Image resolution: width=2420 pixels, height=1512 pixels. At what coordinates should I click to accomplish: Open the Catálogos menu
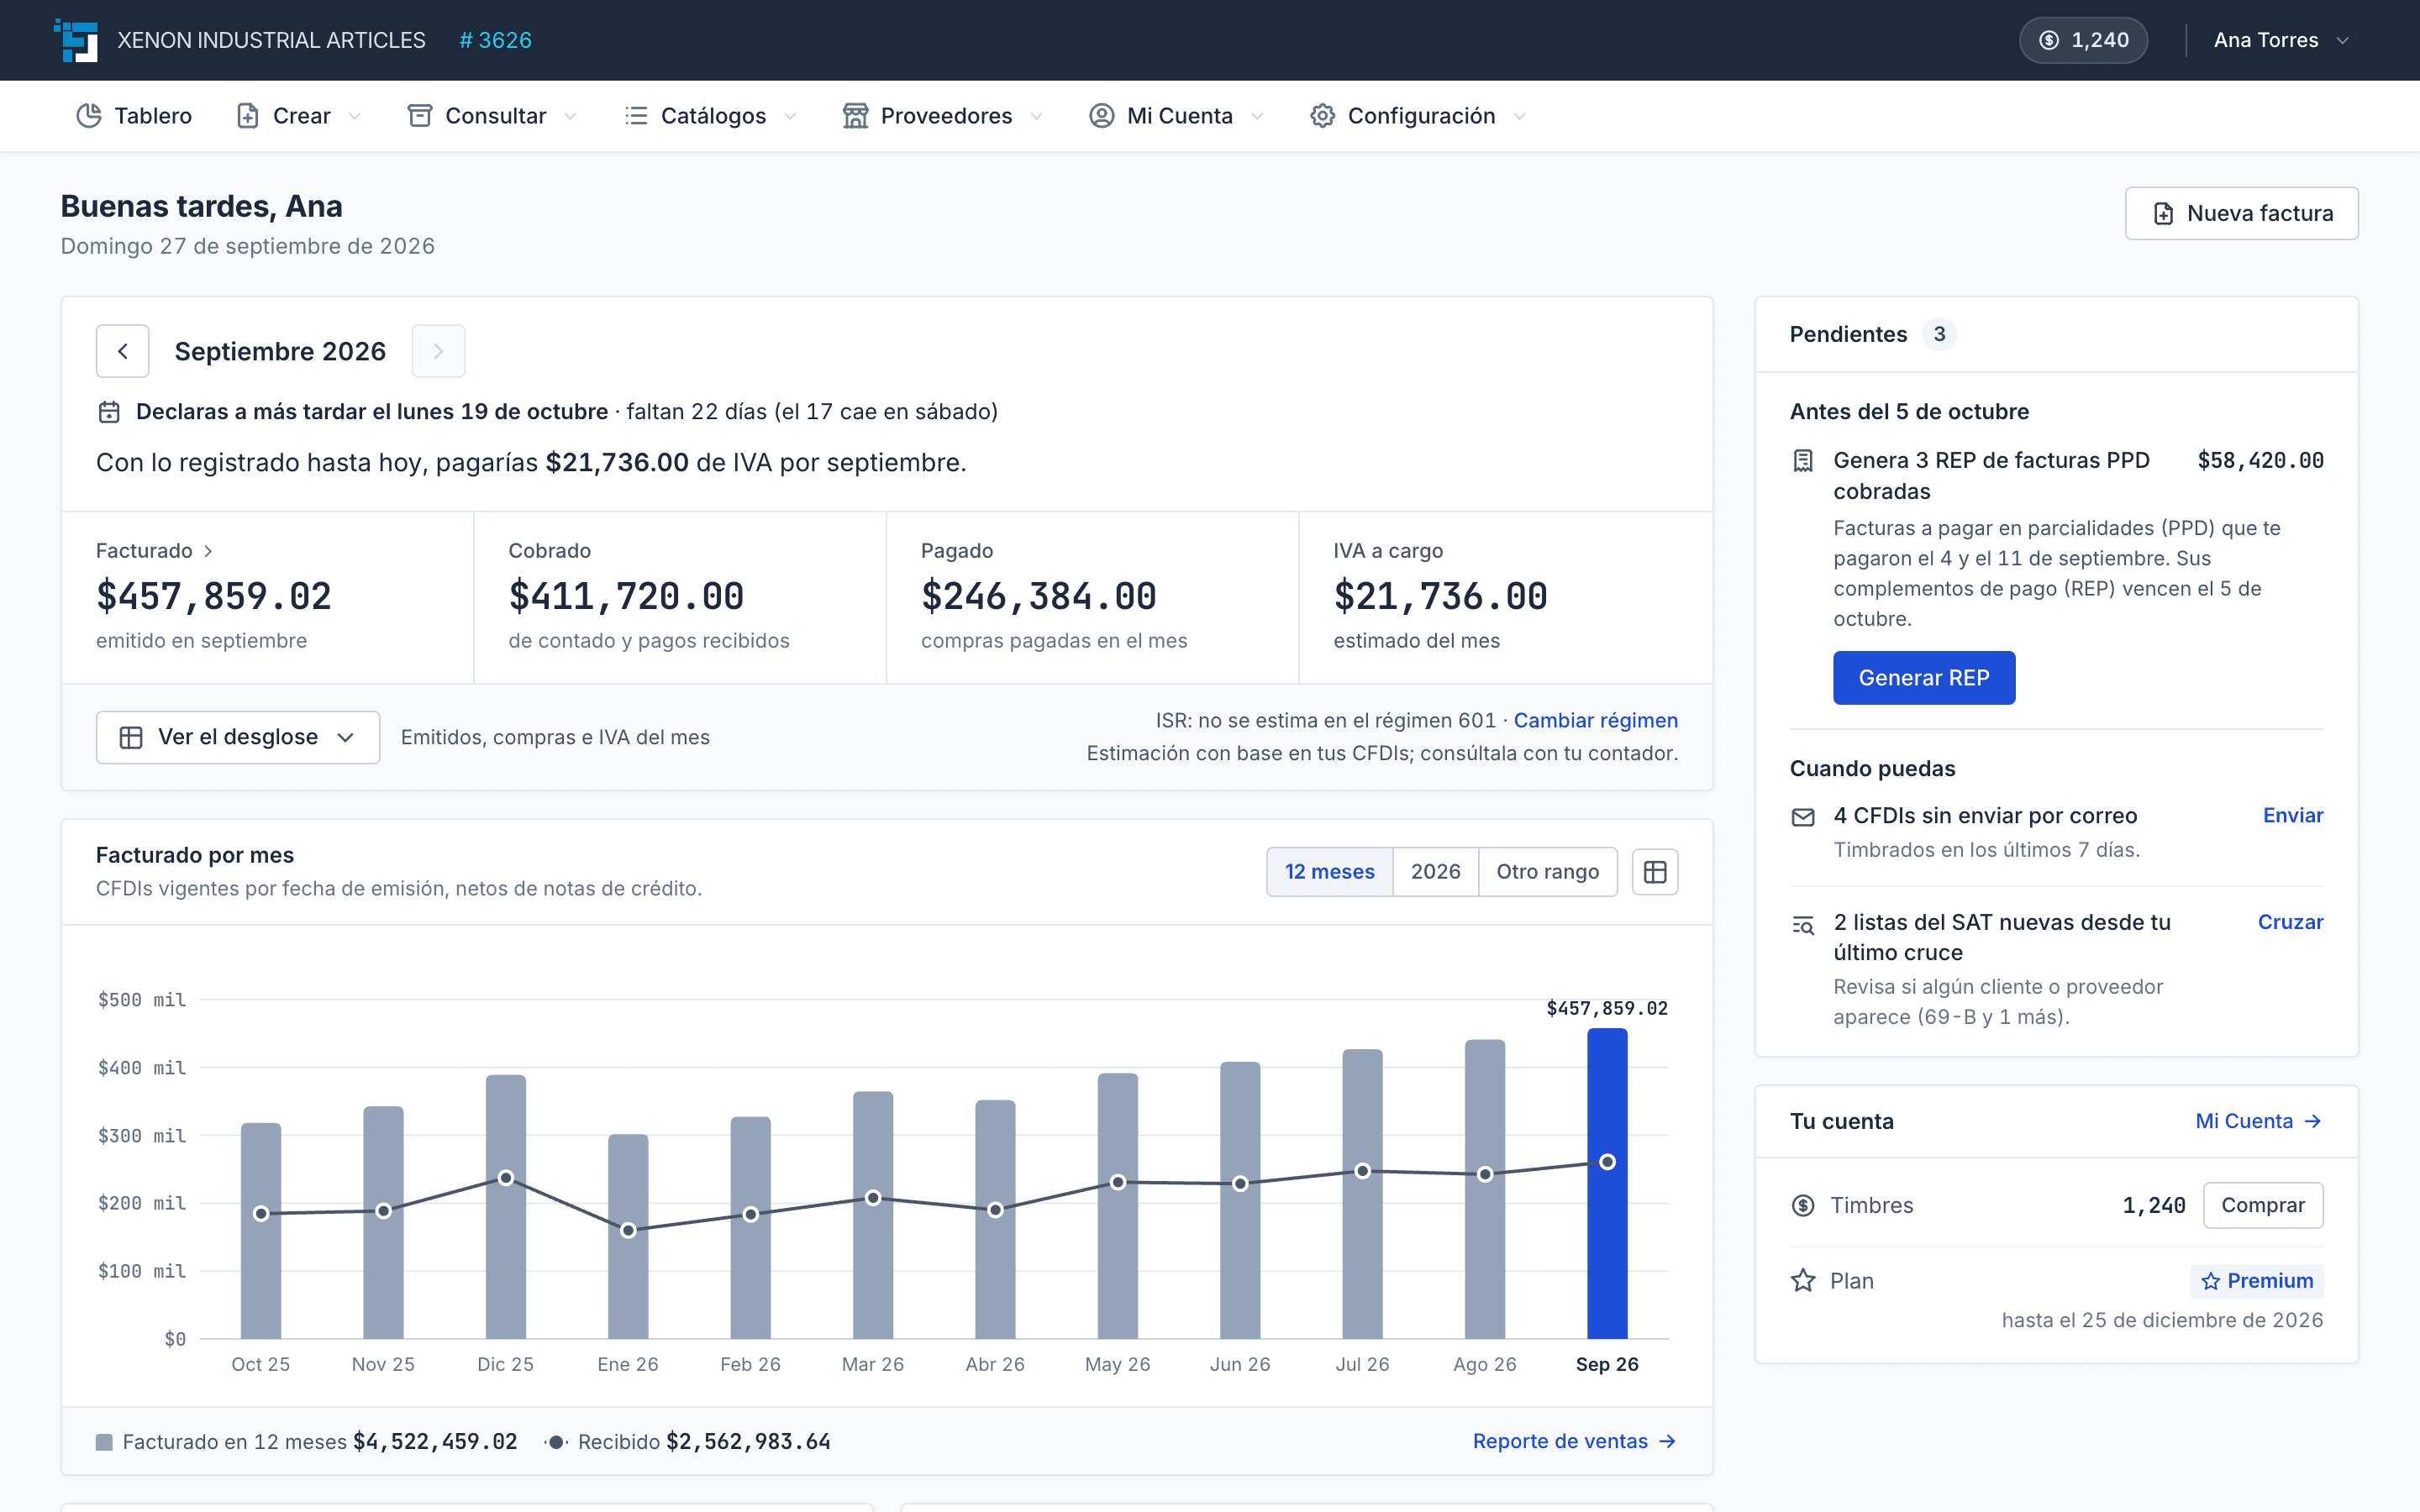(711, 116)
